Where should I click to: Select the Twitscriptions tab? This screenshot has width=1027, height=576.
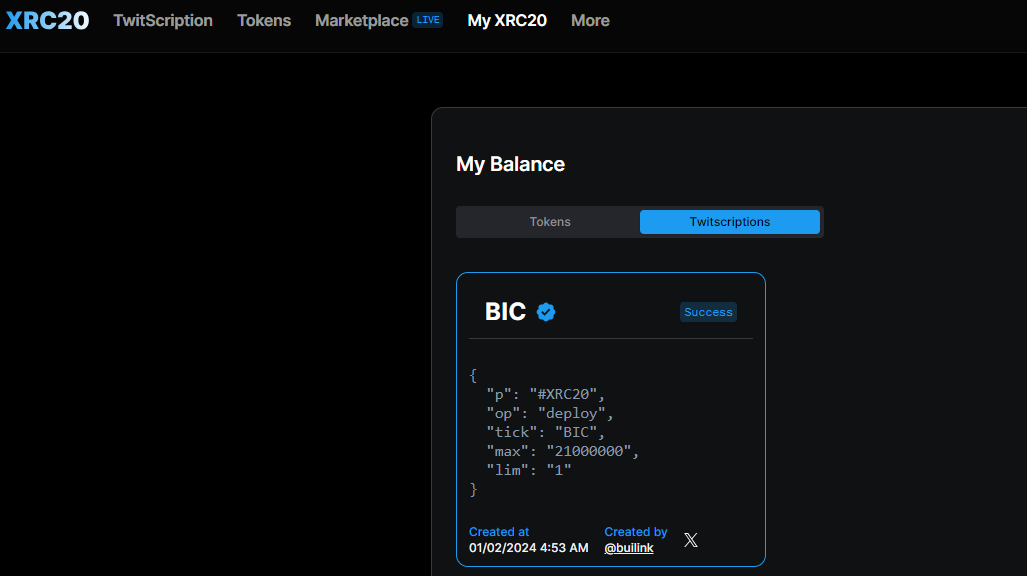pos(729,222)
